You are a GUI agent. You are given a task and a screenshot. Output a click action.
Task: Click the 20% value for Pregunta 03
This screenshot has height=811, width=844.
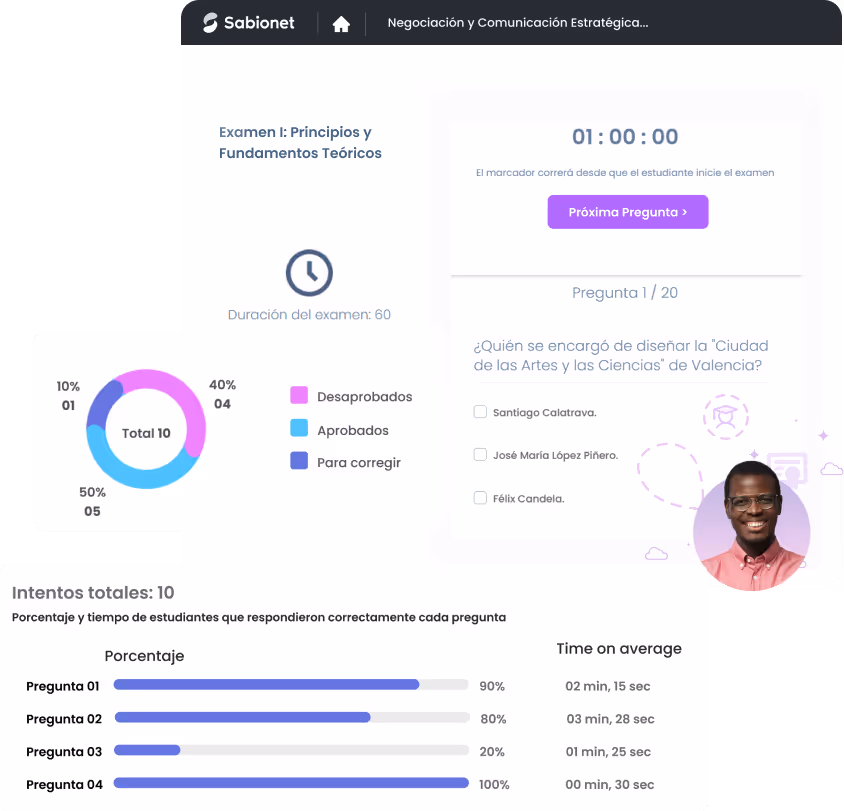[x=492, y=752]
